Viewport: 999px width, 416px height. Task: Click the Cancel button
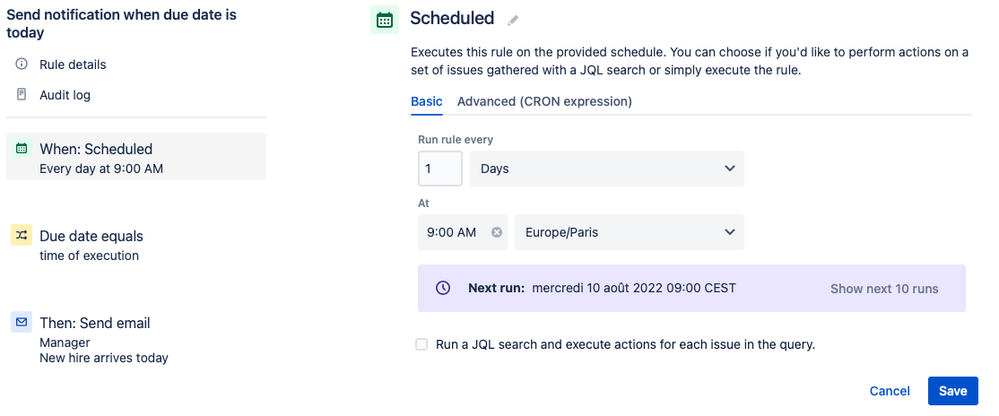pos(889,391)
